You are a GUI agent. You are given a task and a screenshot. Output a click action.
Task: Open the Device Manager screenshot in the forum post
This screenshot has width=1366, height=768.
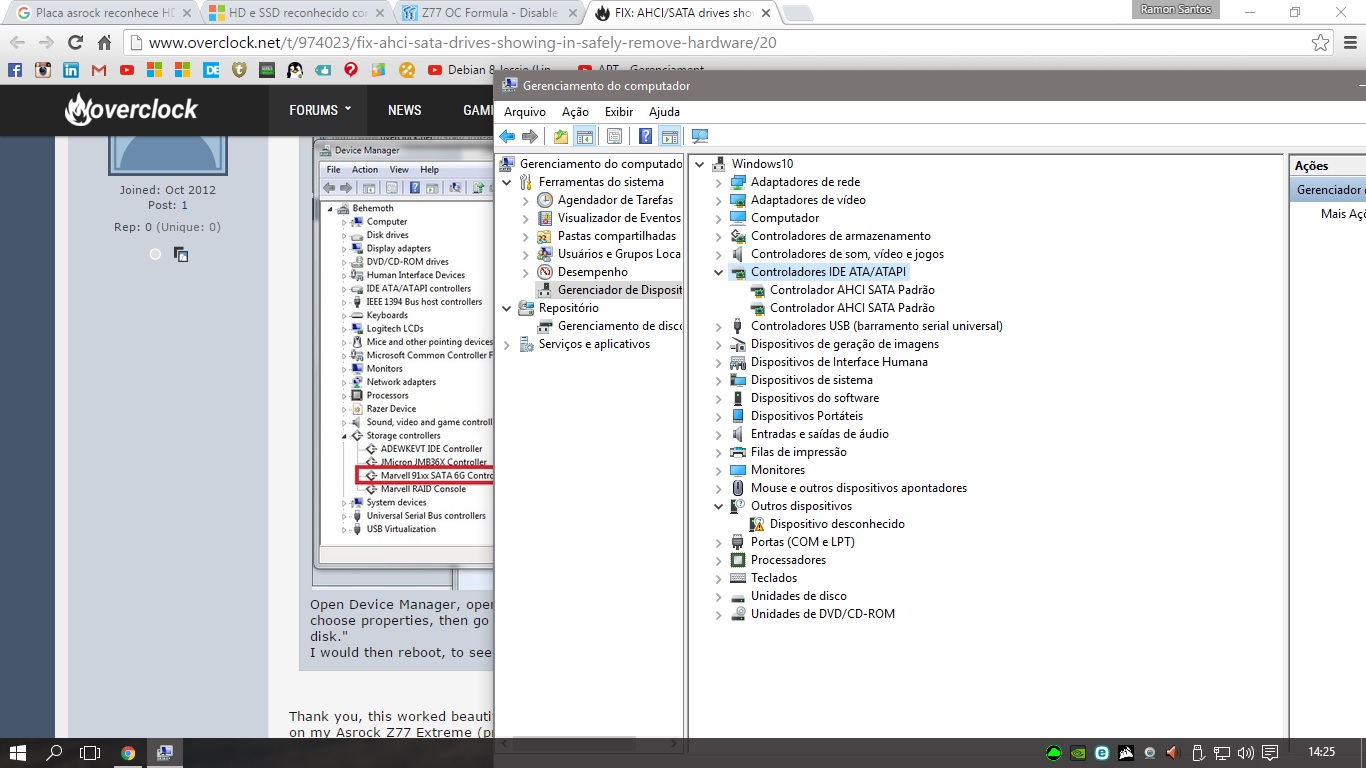[x=403, y=362]
